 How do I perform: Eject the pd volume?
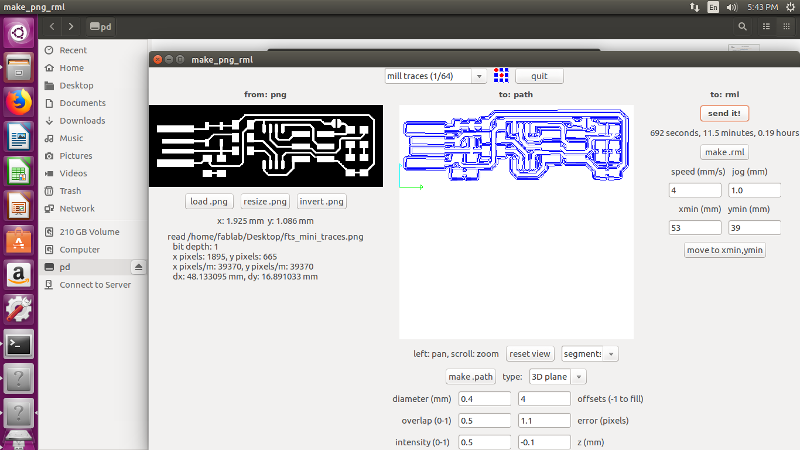point(138,267)
